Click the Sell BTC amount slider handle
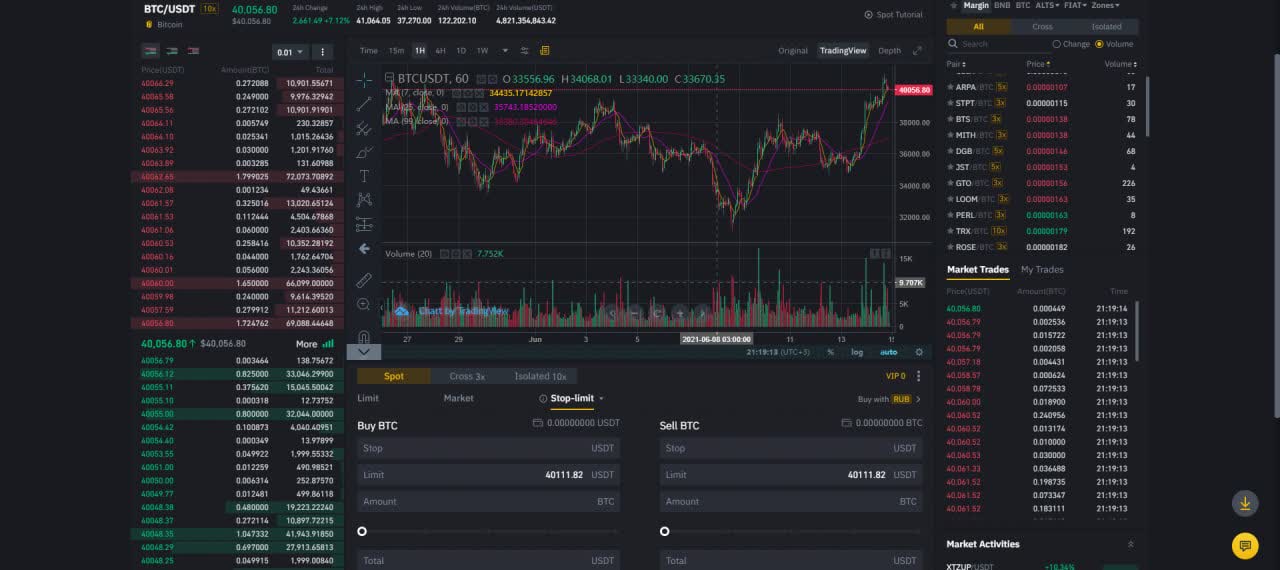1280x570 pixels. [664, 531]
